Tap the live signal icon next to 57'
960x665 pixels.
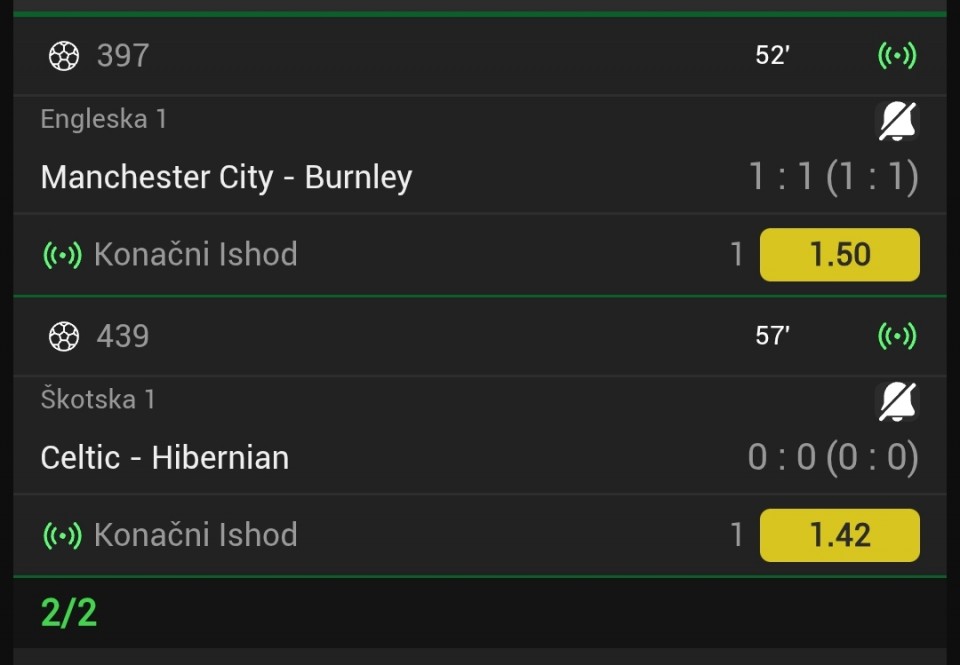point(897,336)
